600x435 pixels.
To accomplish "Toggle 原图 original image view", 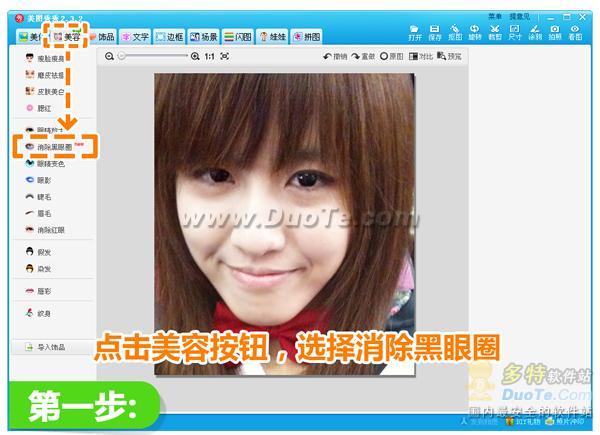I will pos(391,56).
